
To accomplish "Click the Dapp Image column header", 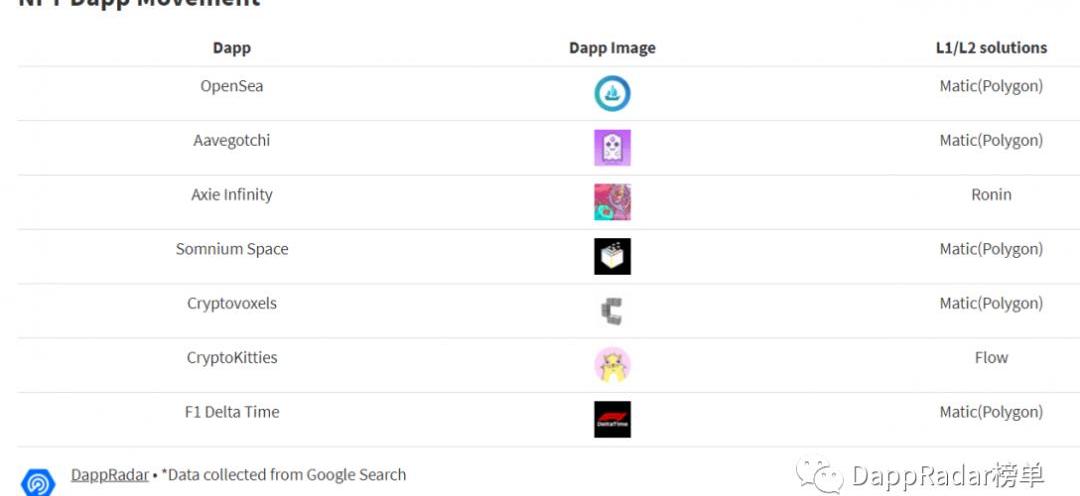I will point(612,48).
